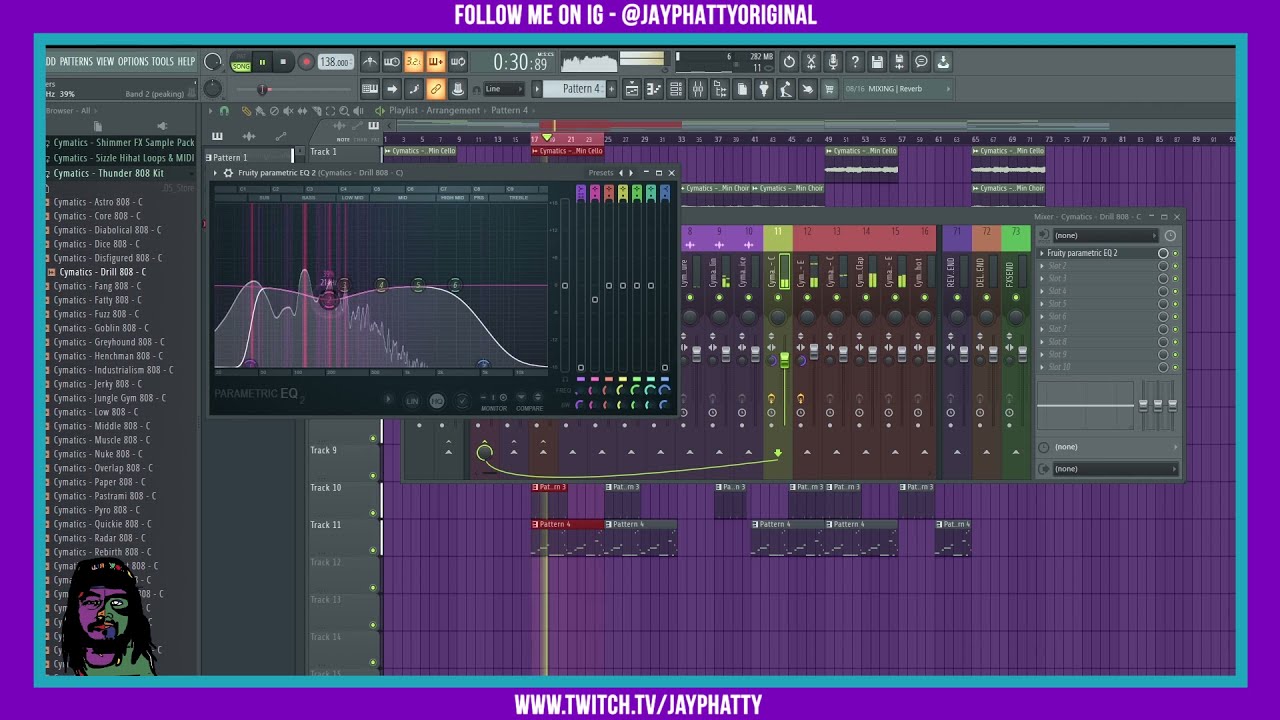
Task: Save the project with the floppy icon
Action: pos(877,62)
